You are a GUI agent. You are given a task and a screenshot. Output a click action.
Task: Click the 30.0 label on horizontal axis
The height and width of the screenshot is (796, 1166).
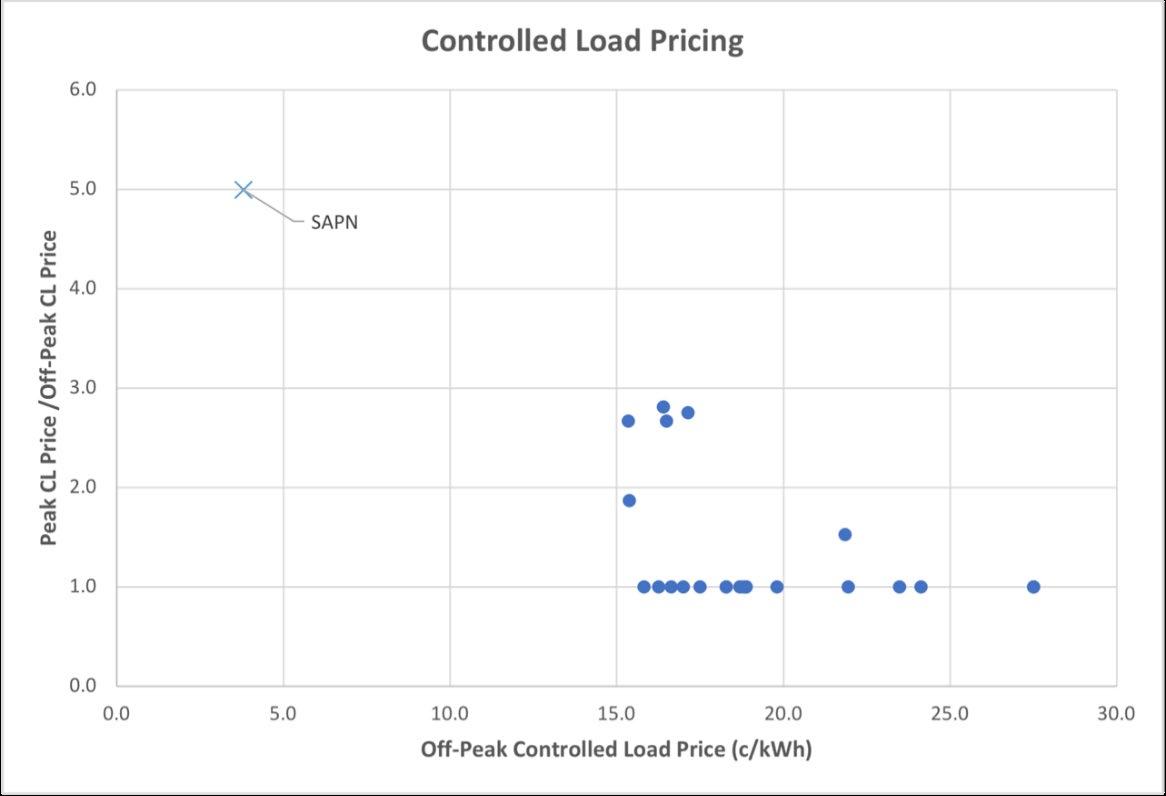point(1116,713)
